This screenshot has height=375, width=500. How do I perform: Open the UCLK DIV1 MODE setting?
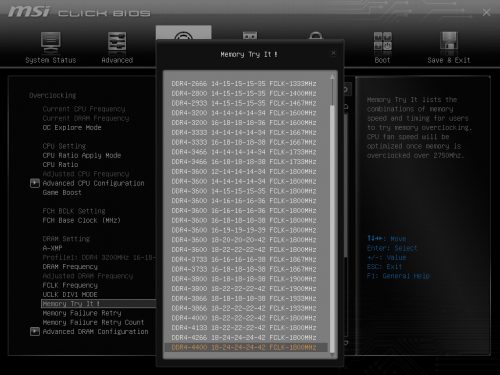coord(70,295)
